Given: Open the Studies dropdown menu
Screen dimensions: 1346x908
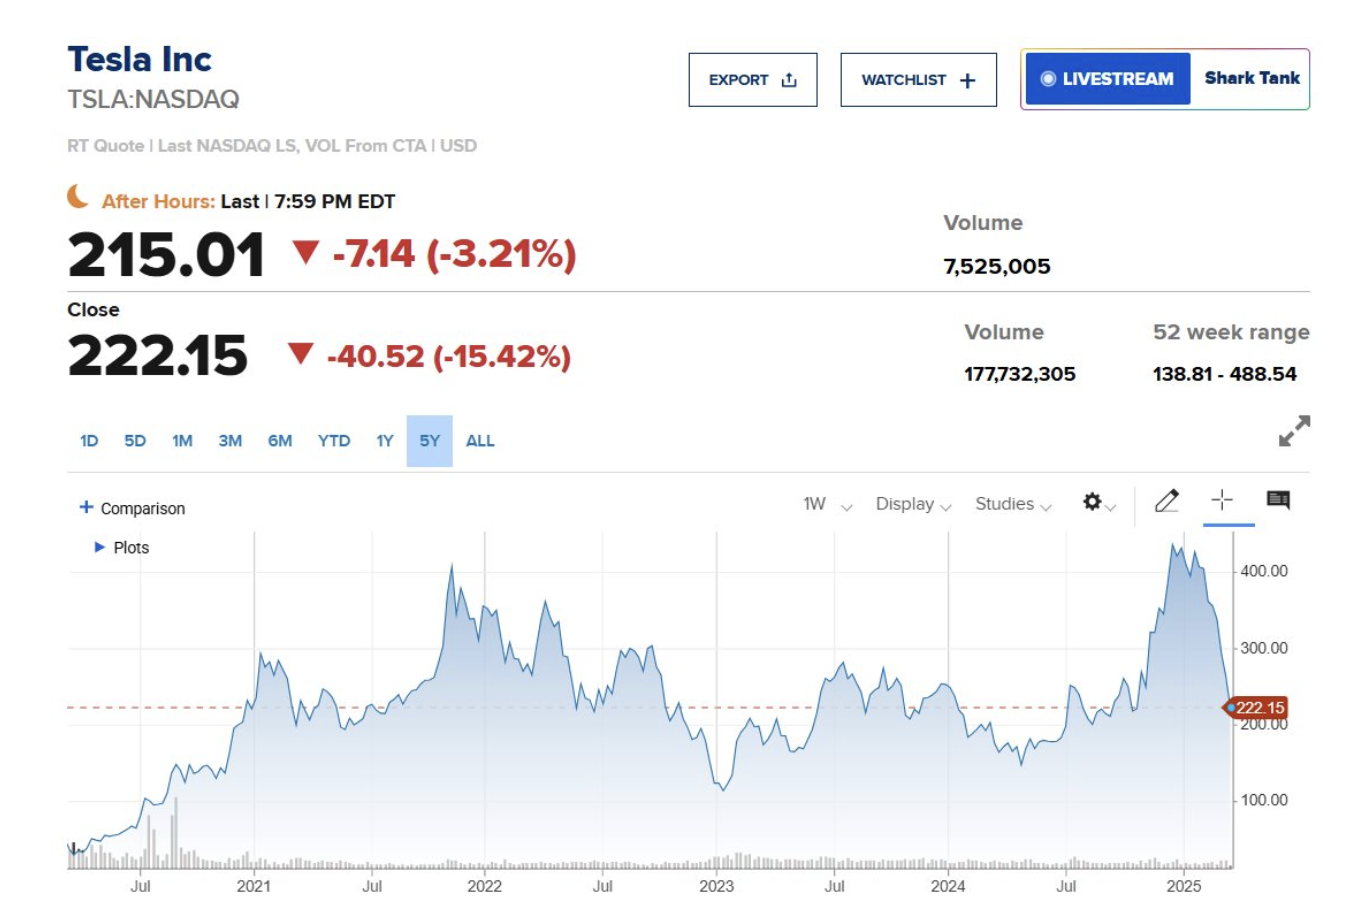Looking at the screenshot, I should tap(1012, 505).
